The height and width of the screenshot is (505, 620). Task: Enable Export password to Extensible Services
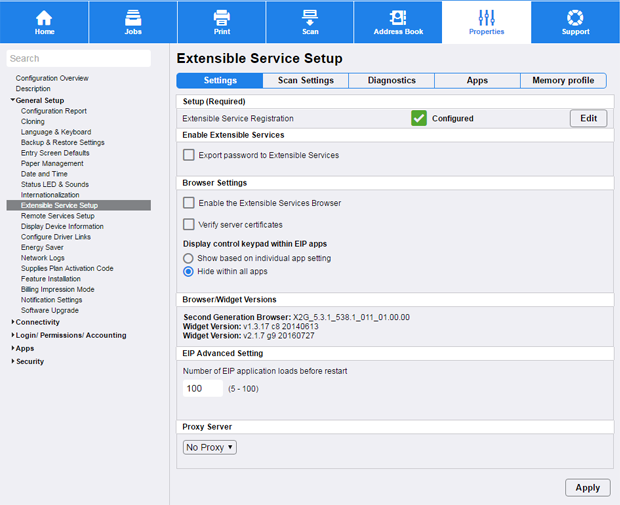[189, 155]
